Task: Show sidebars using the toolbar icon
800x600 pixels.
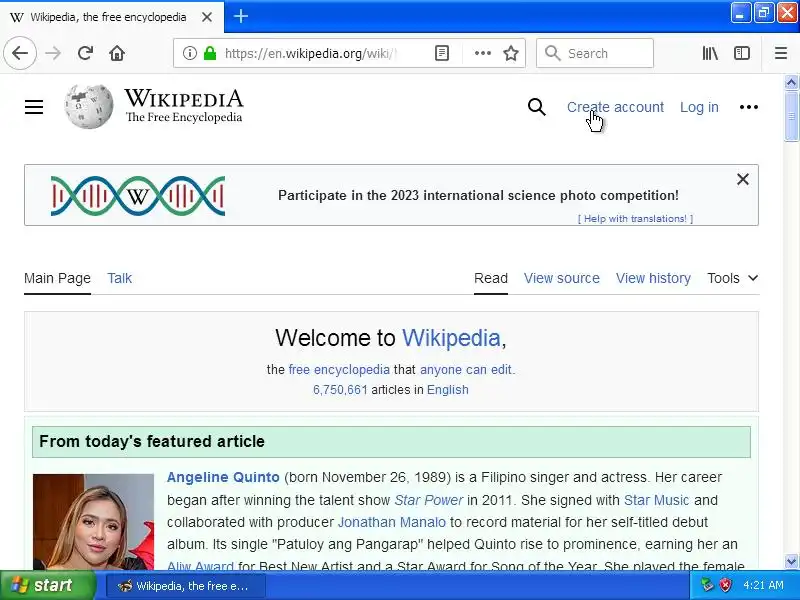Action: [x=741, y=53]
